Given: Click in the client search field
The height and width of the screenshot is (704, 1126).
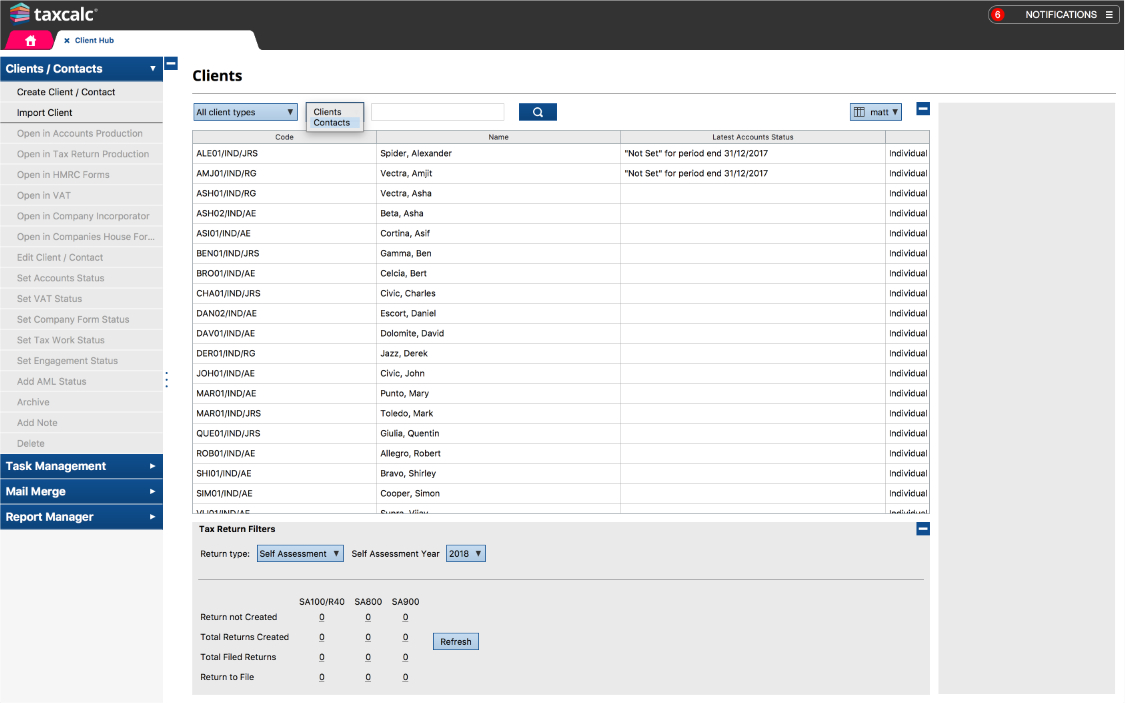Looking at the screenshot, I should coord(437,112).
